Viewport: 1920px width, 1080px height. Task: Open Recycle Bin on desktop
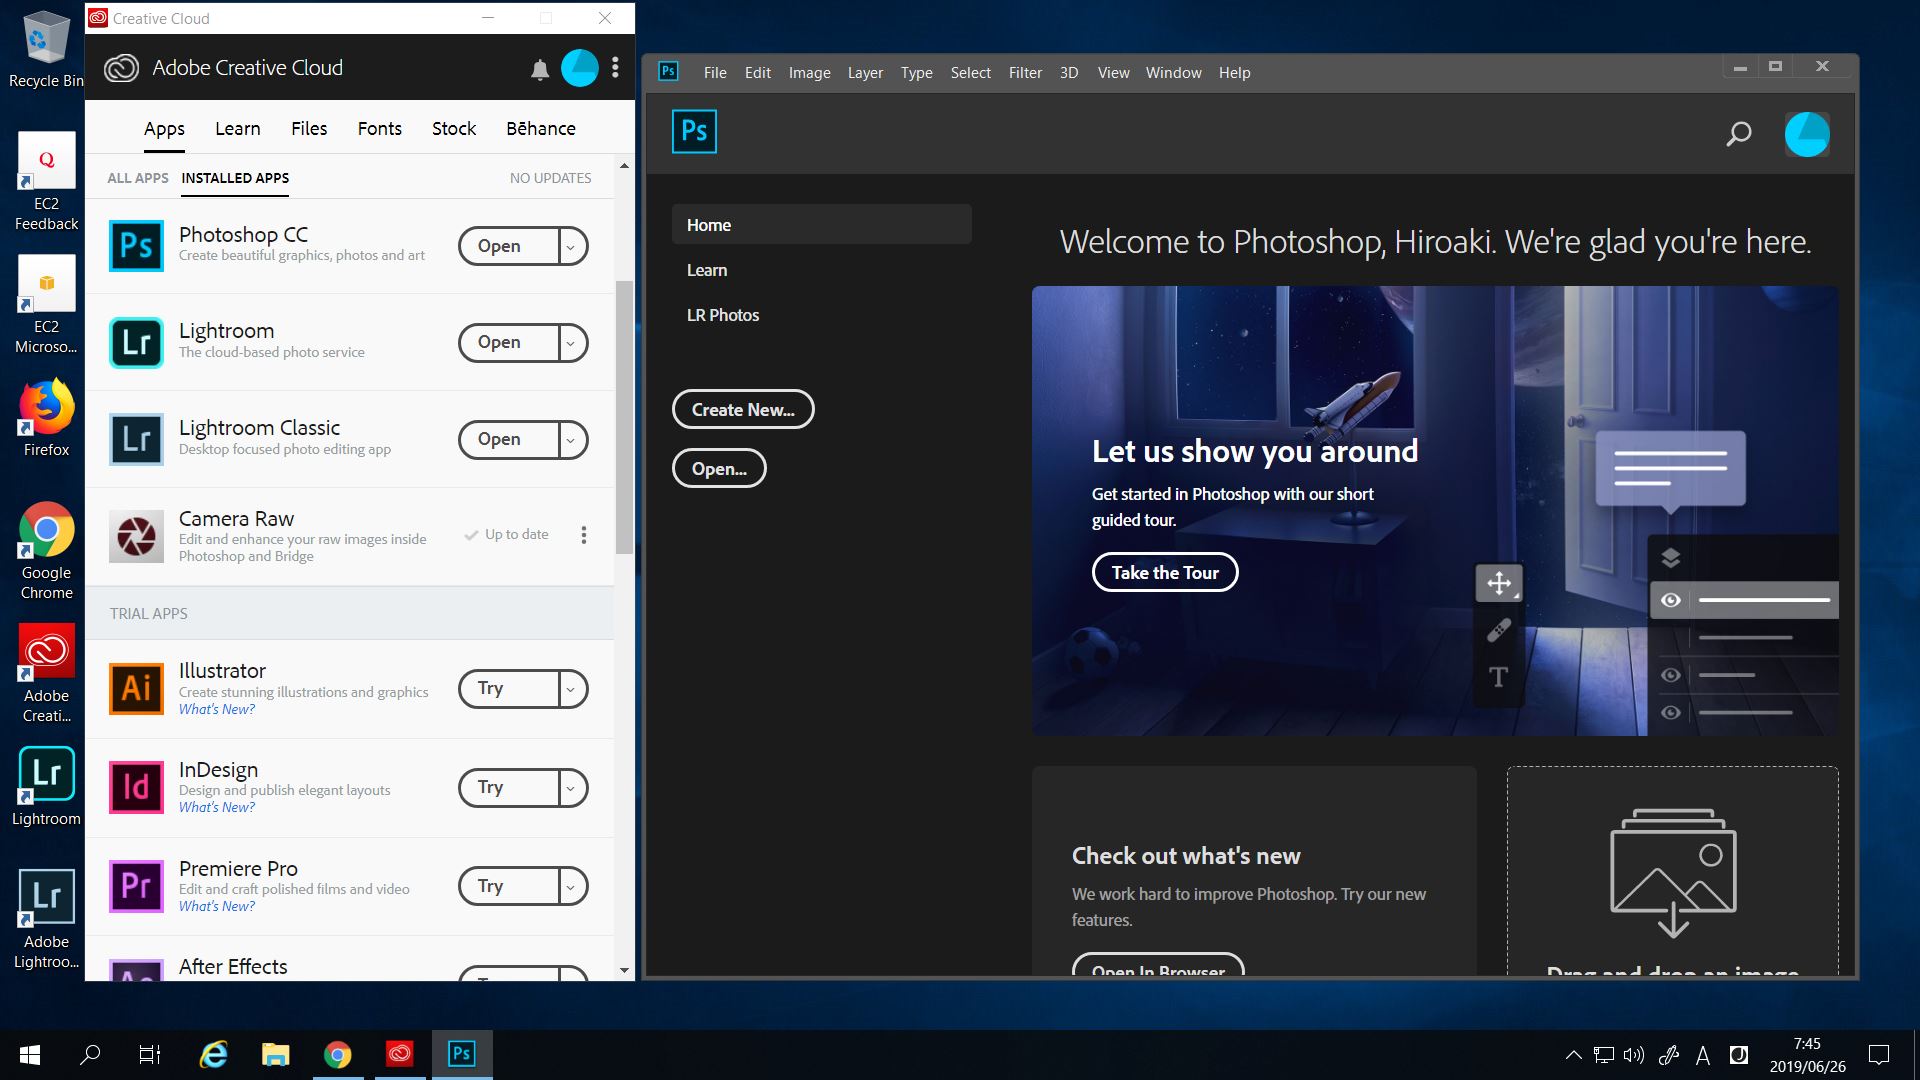coord(46,49)
